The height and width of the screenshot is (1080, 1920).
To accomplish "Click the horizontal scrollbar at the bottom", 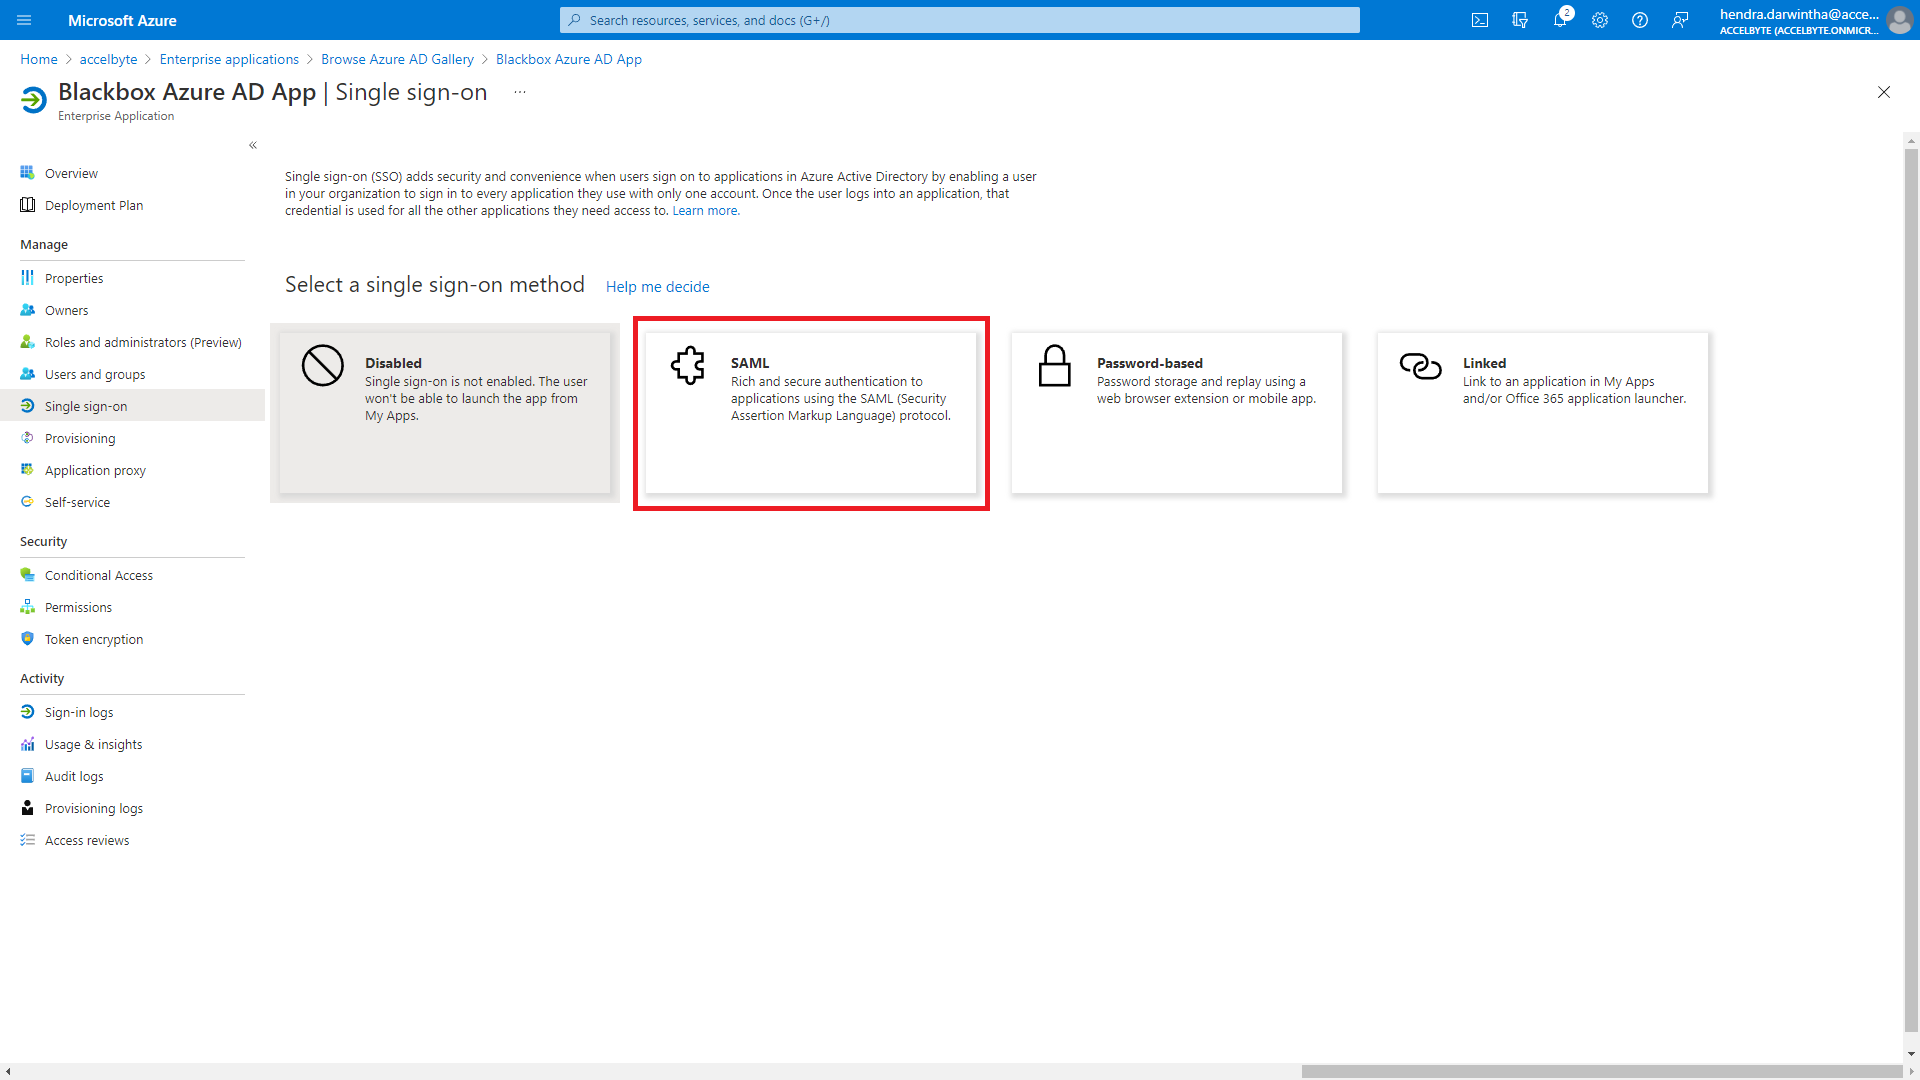I will pyautogui.click(x=1600, y=1071).
